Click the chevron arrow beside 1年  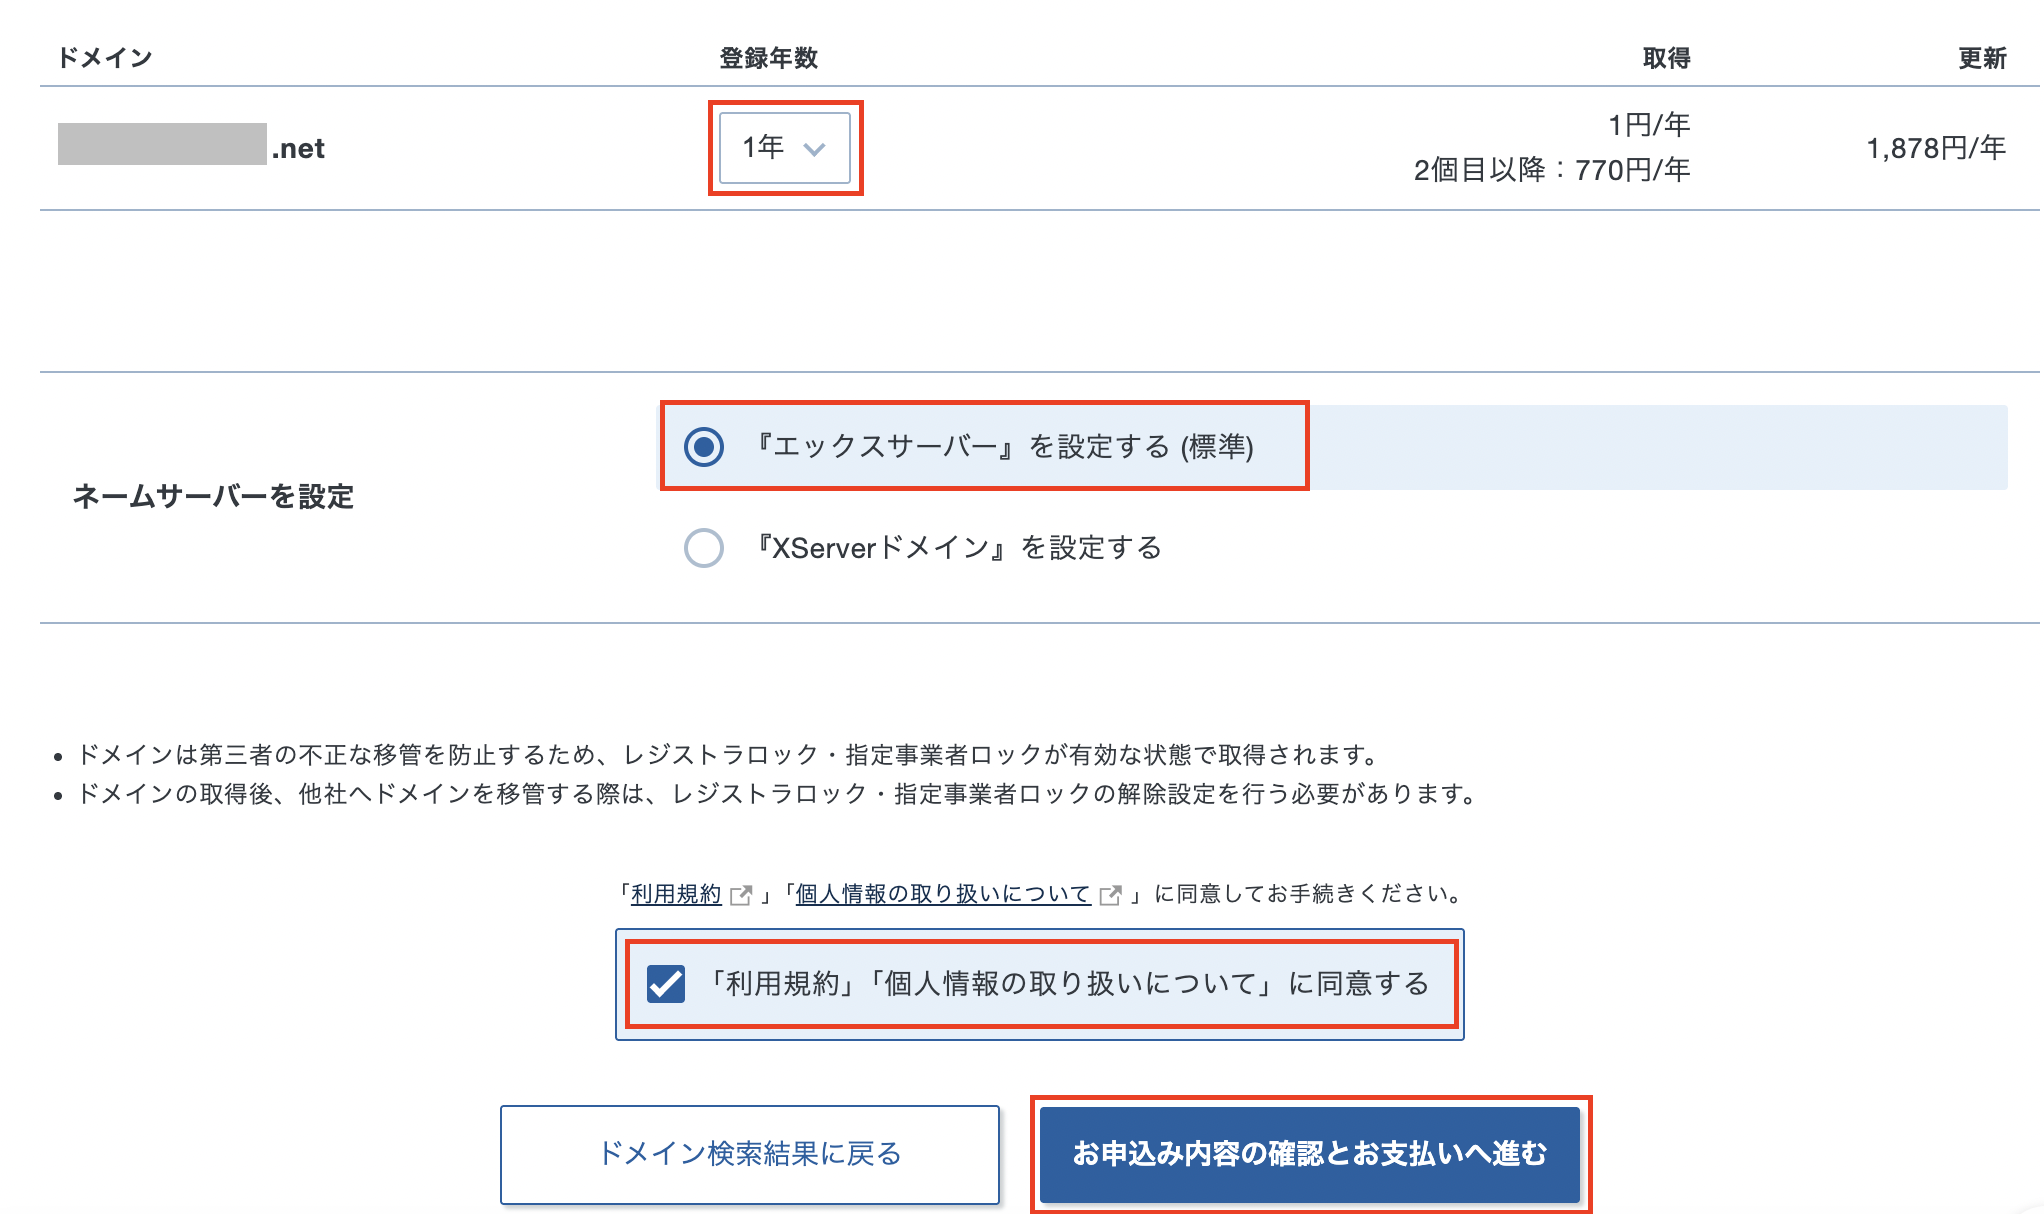[x=814, y=149]
